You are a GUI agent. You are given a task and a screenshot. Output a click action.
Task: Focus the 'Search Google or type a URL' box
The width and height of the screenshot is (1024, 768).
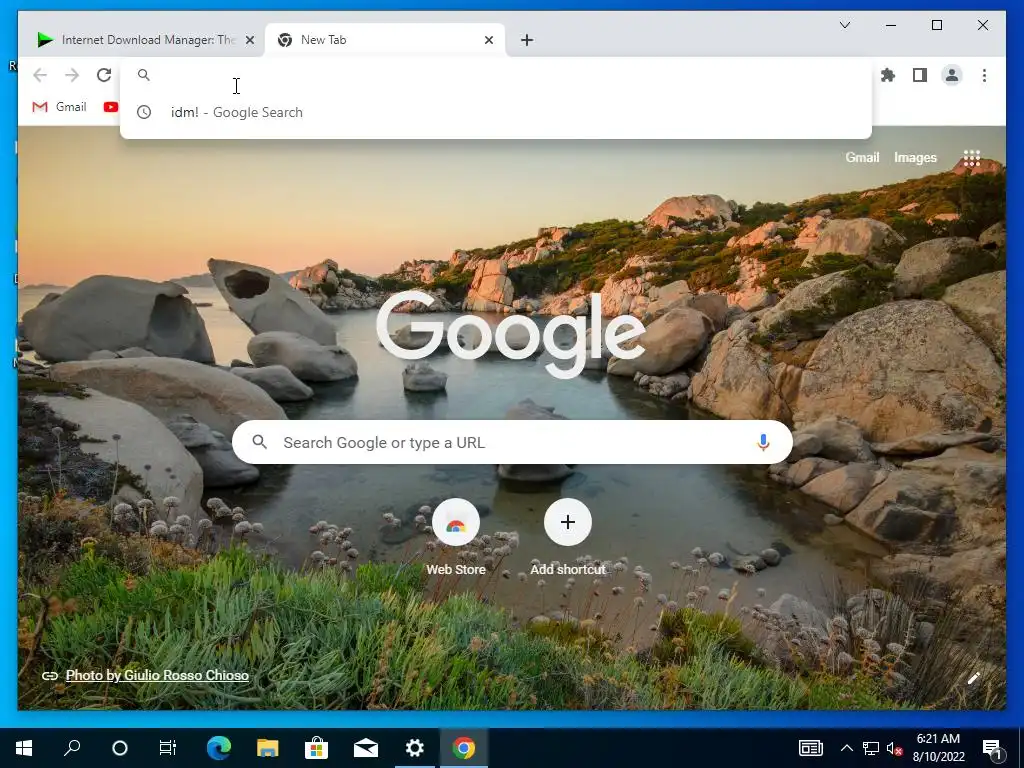(x=513, y=442)
